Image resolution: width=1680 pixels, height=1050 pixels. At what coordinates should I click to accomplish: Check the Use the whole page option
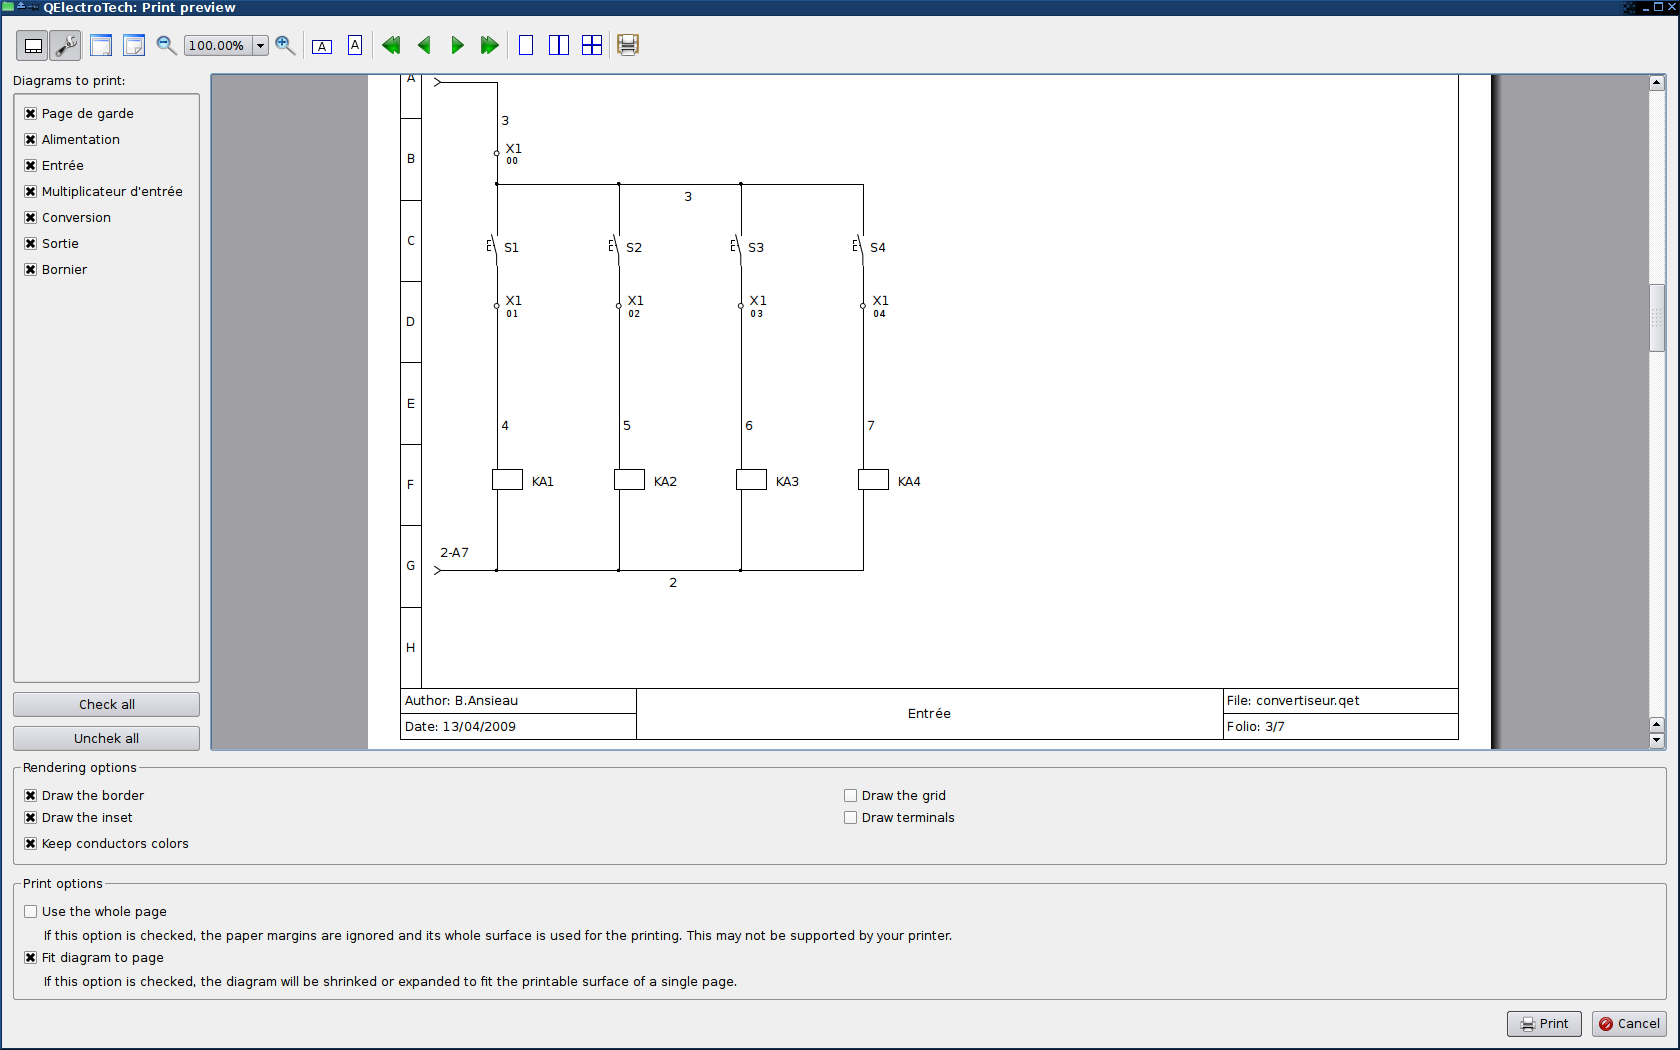(30, 911)
